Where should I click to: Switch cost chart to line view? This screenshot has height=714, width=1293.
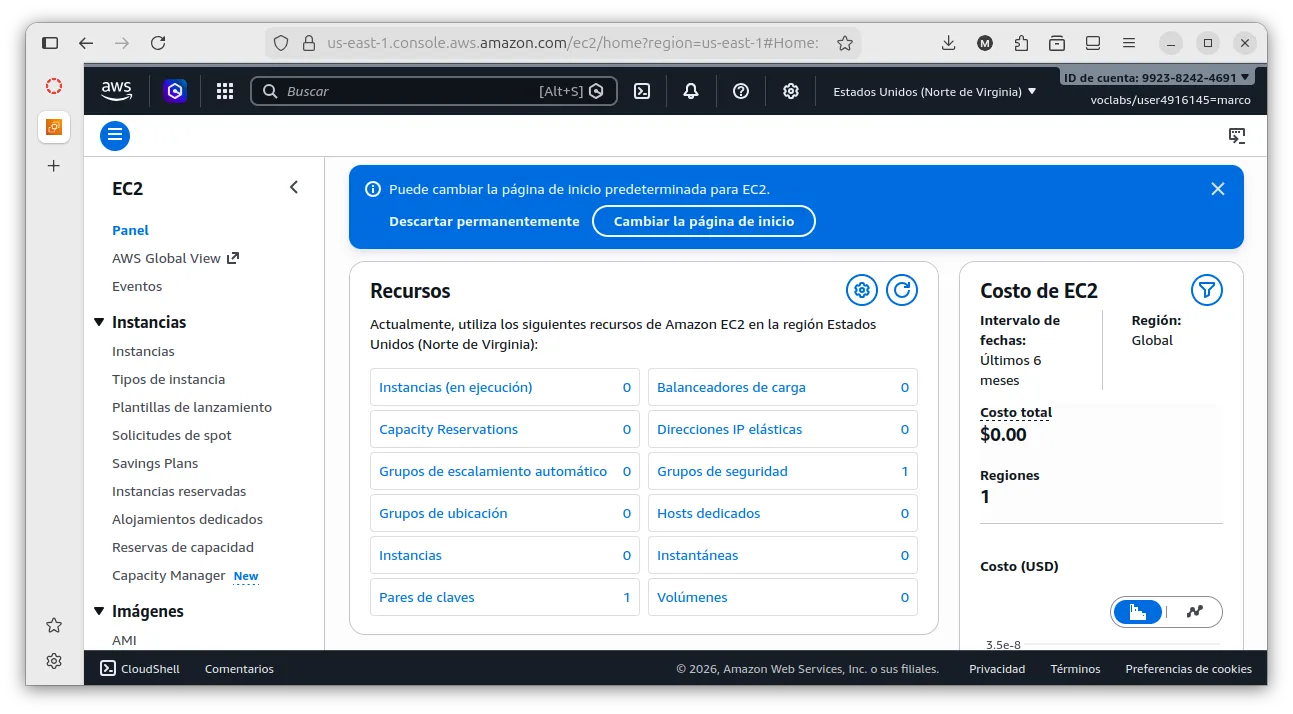tap(1194, 612)
